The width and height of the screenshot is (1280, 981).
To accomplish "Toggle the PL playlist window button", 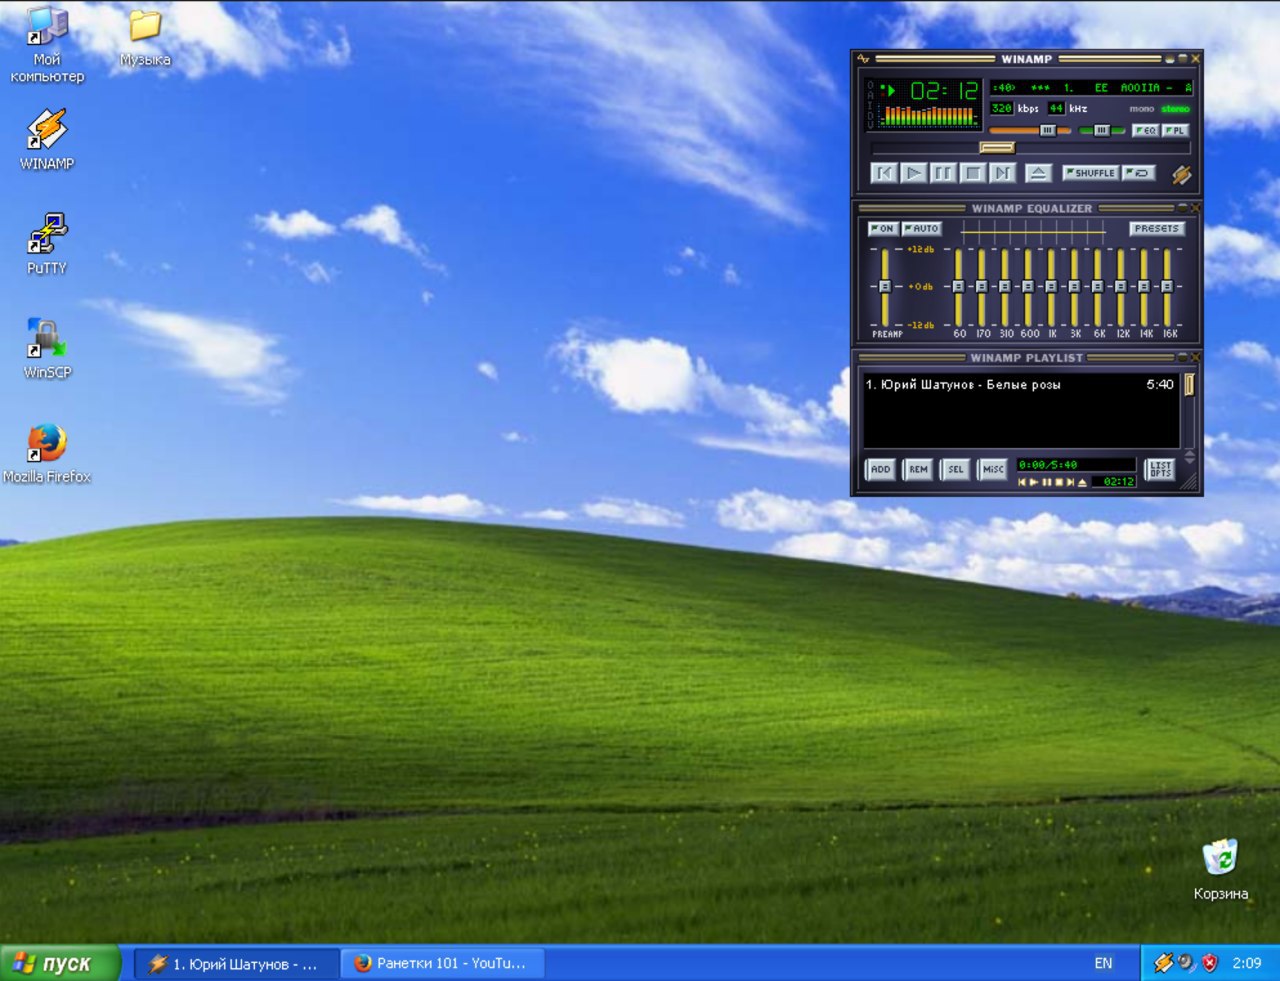I will (x=1176, y=130).
